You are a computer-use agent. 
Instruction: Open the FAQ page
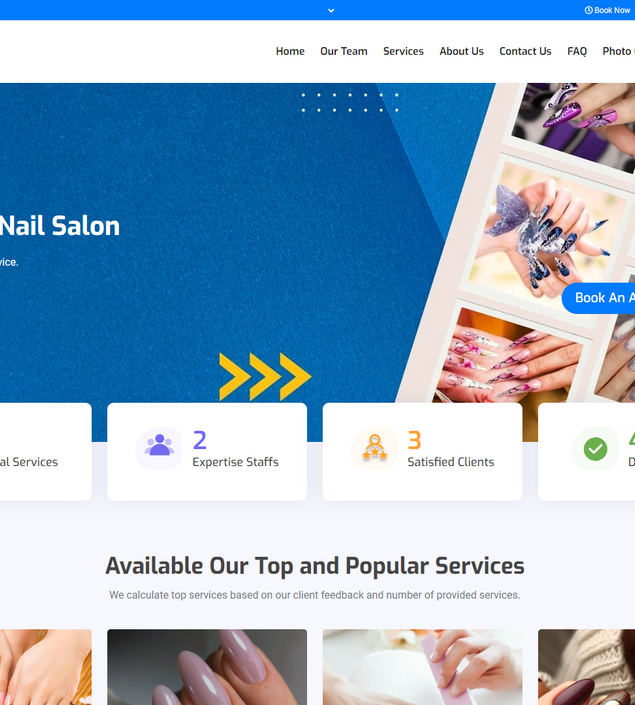(577, 51)
